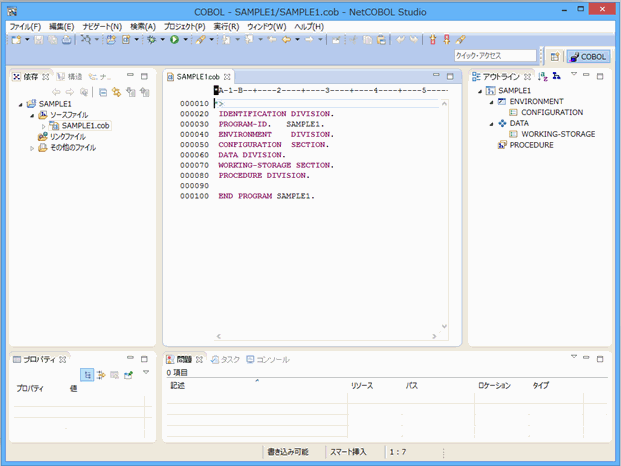This screenshot has width=621, height=466.
Task: Switch to the コンソール tab
Action: [x=268, y=359]
